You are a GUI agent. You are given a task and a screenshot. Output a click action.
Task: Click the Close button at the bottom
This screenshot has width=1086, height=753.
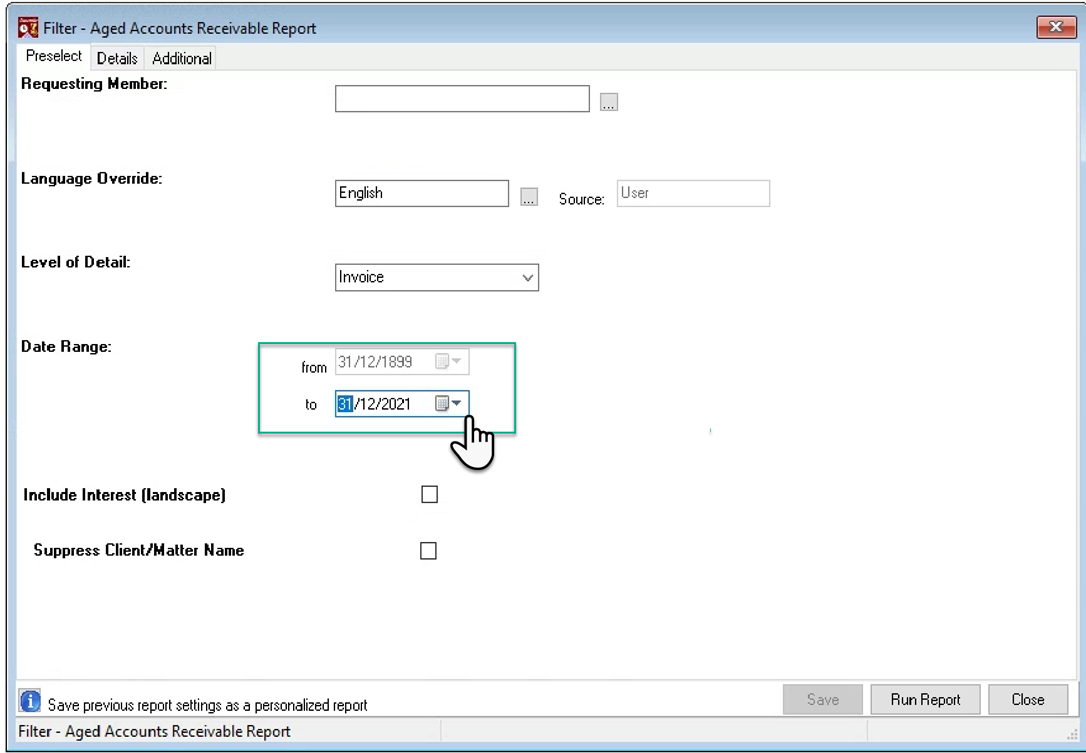click(1028, 700)
